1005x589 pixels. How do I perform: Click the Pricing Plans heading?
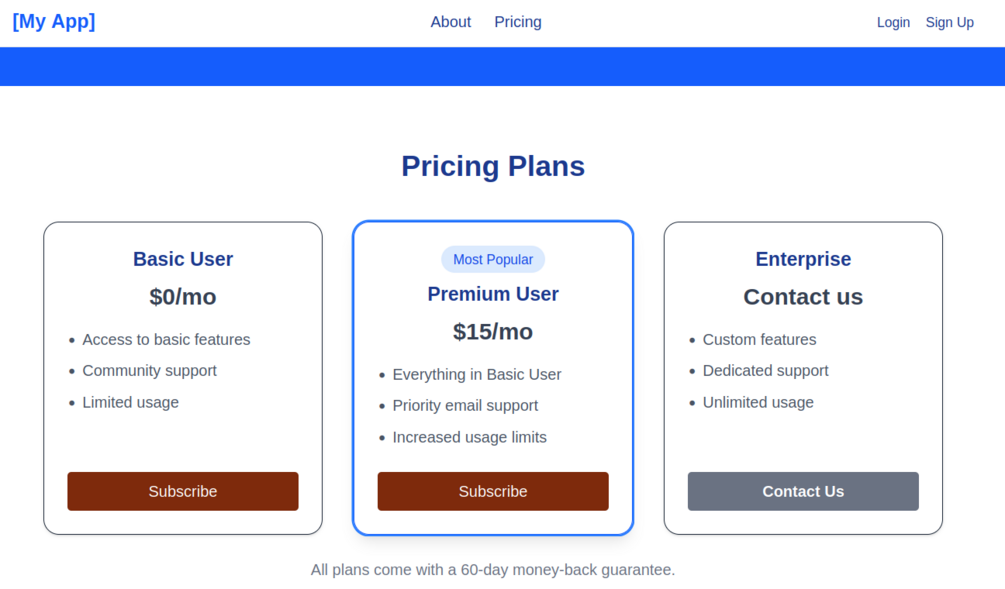[x=493, y=166]
